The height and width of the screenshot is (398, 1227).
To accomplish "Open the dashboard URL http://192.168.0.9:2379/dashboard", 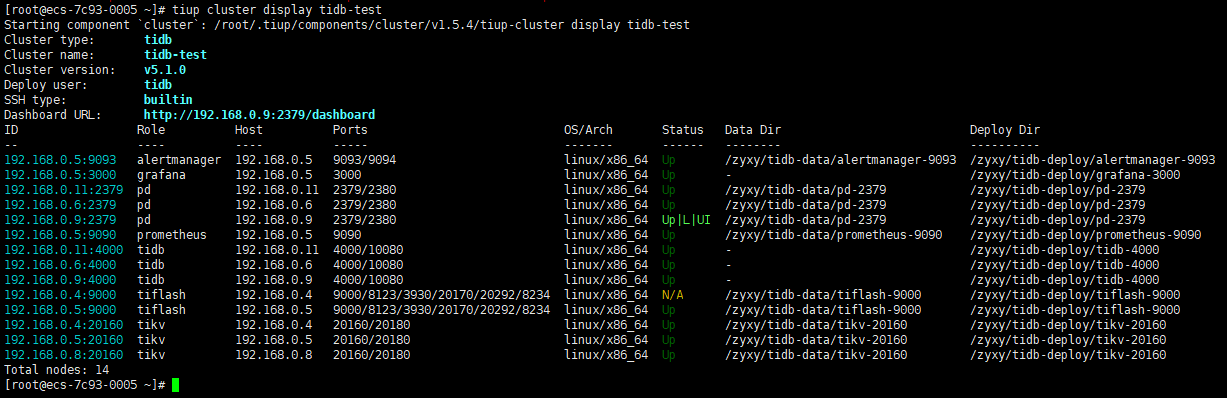I will tap(260, 115).
